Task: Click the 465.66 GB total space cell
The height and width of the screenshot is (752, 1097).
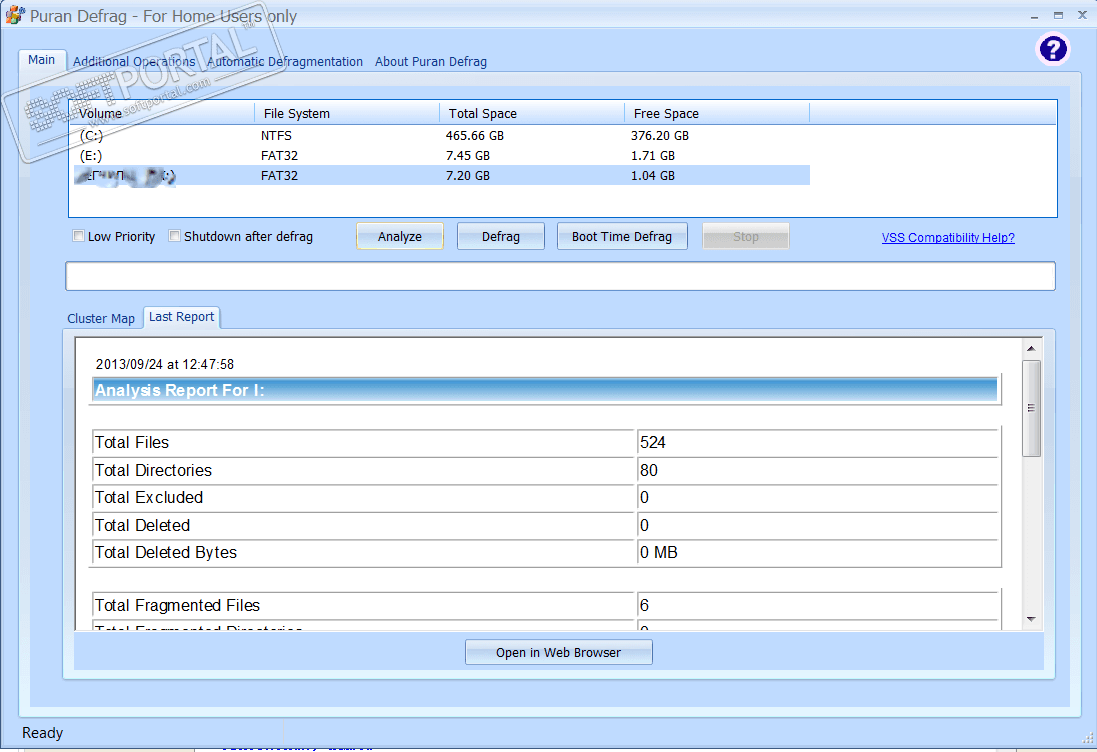Action: (474, 136)
